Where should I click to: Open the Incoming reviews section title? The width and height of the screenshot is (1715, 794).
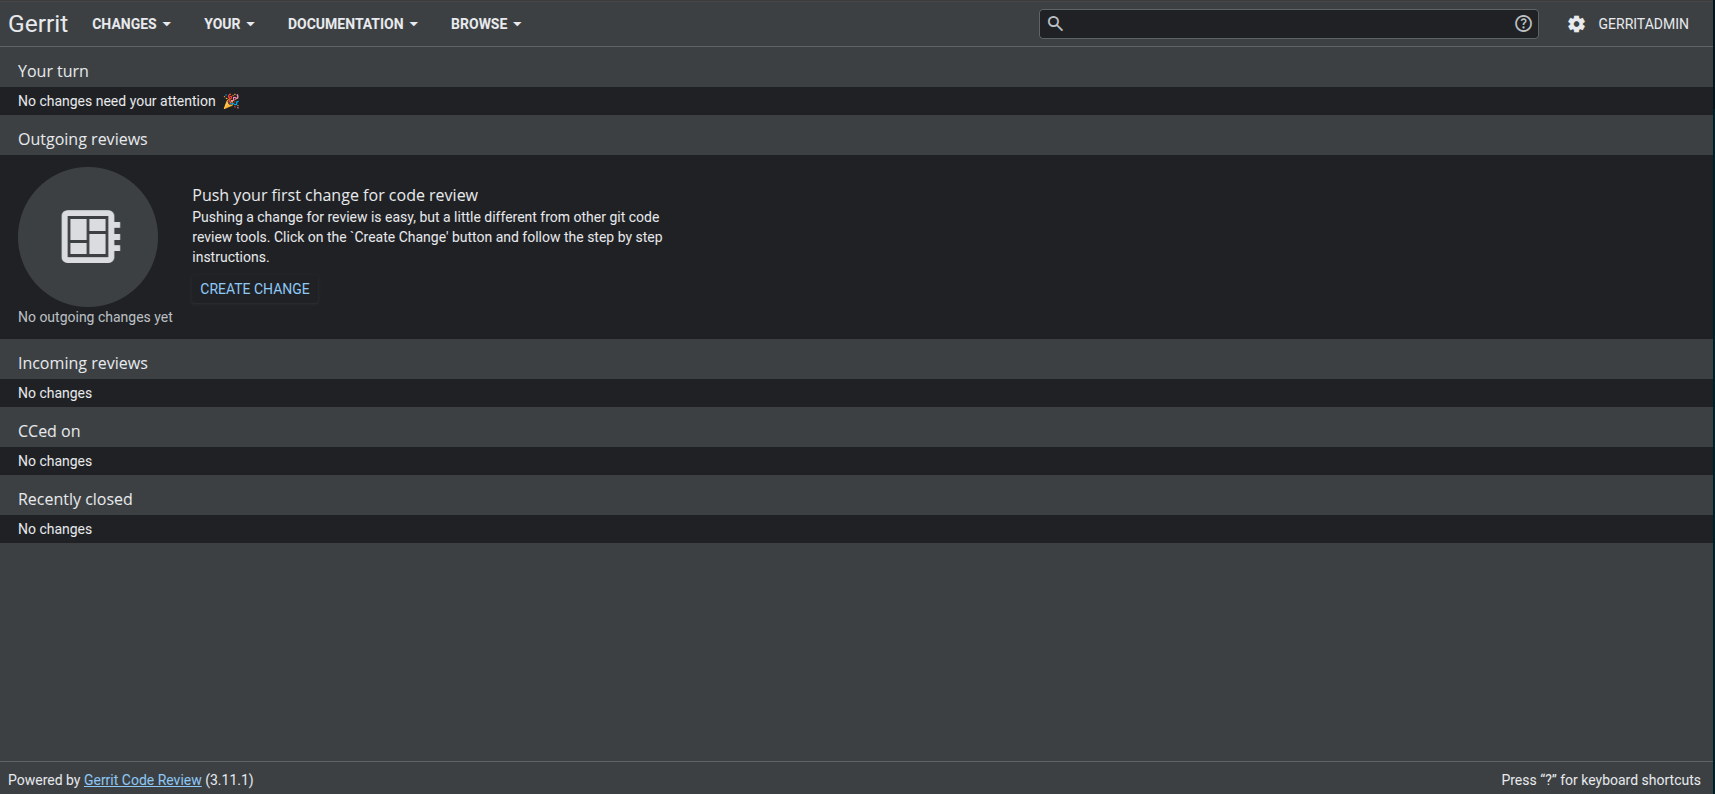click(83, 363)
